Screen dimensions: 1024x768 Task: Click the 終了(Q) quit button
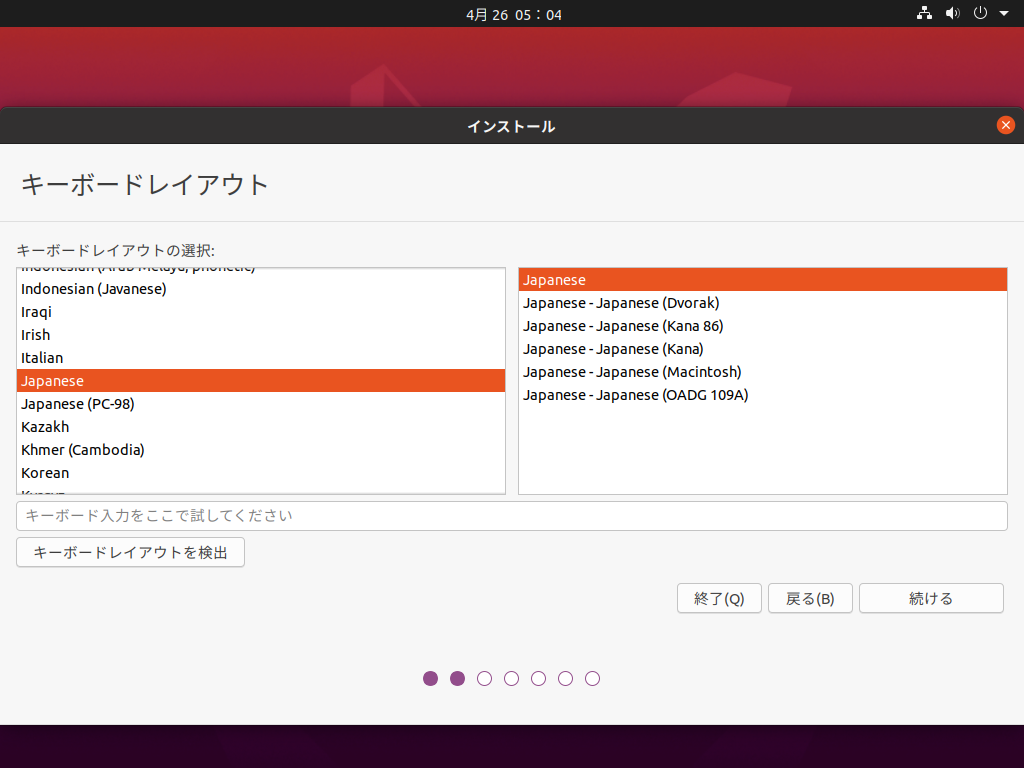tap(719, 598)
